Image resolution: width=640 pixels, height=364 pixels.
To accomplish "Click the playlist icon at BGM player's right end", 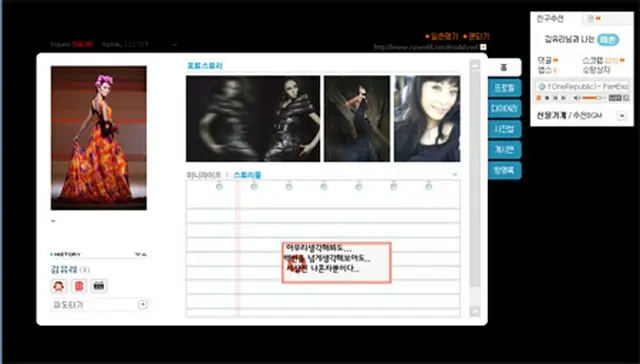I will click(626, 98).
